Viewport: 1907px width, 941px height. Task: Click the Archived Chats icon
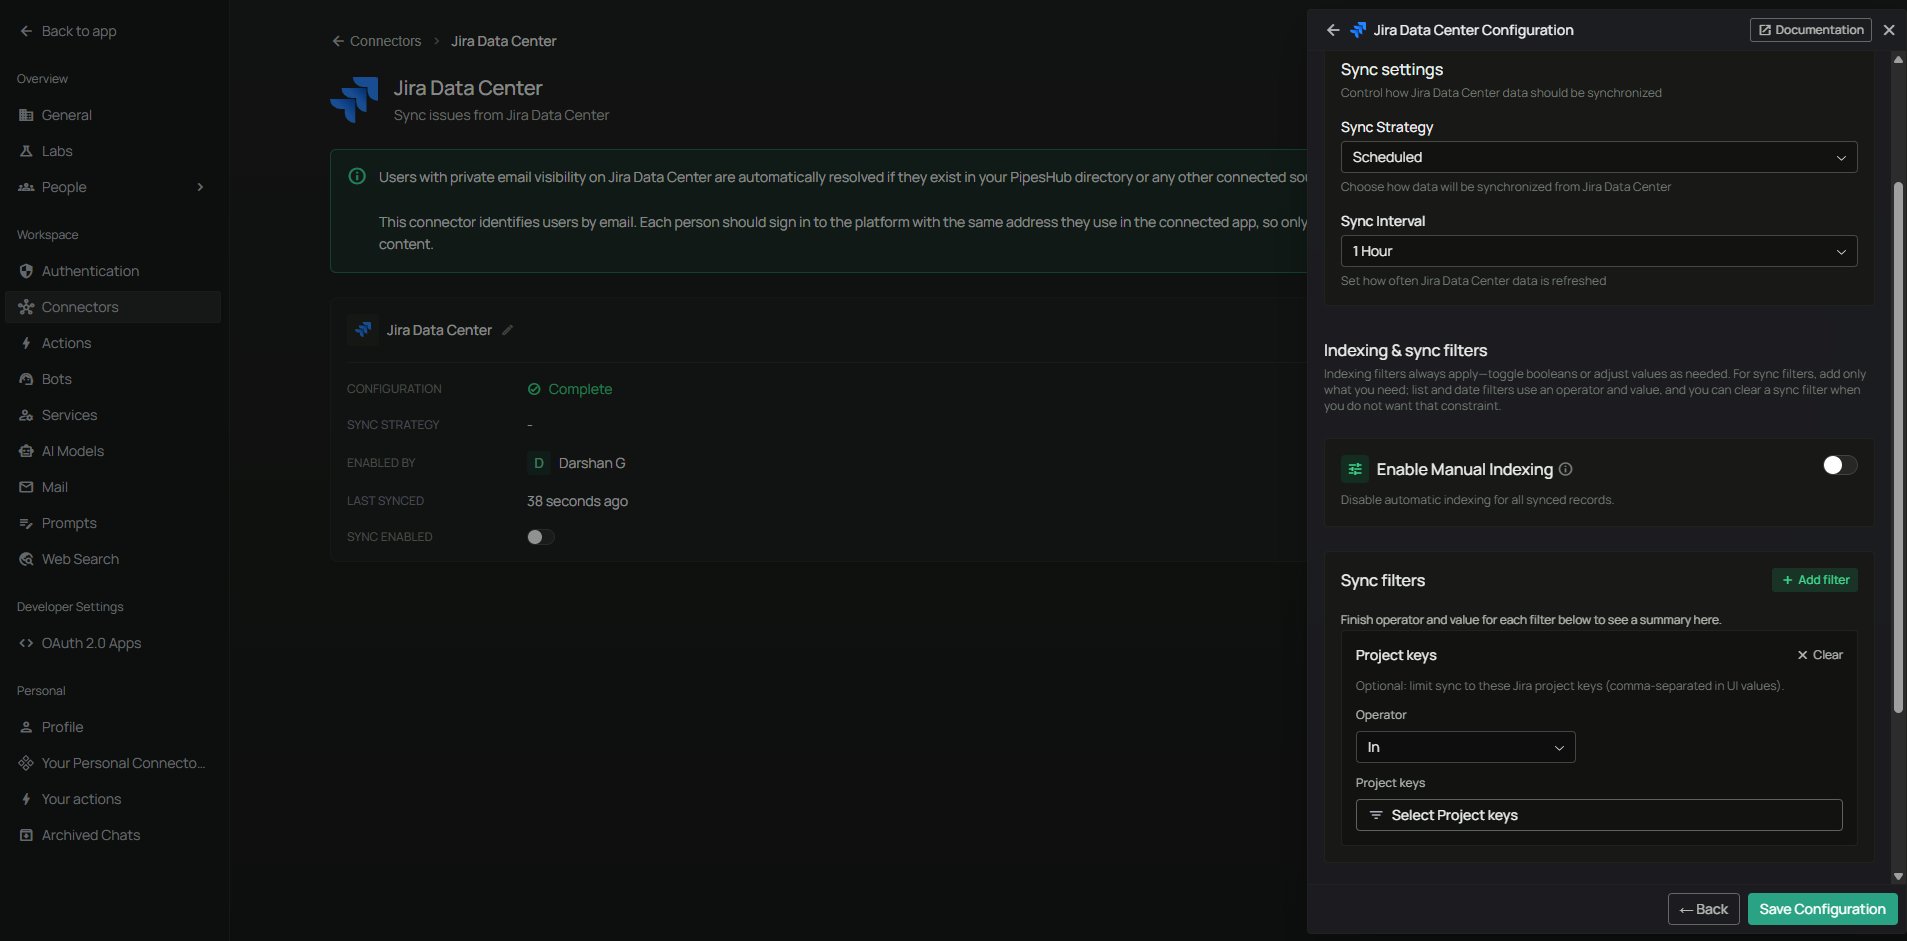coord(26,835)
